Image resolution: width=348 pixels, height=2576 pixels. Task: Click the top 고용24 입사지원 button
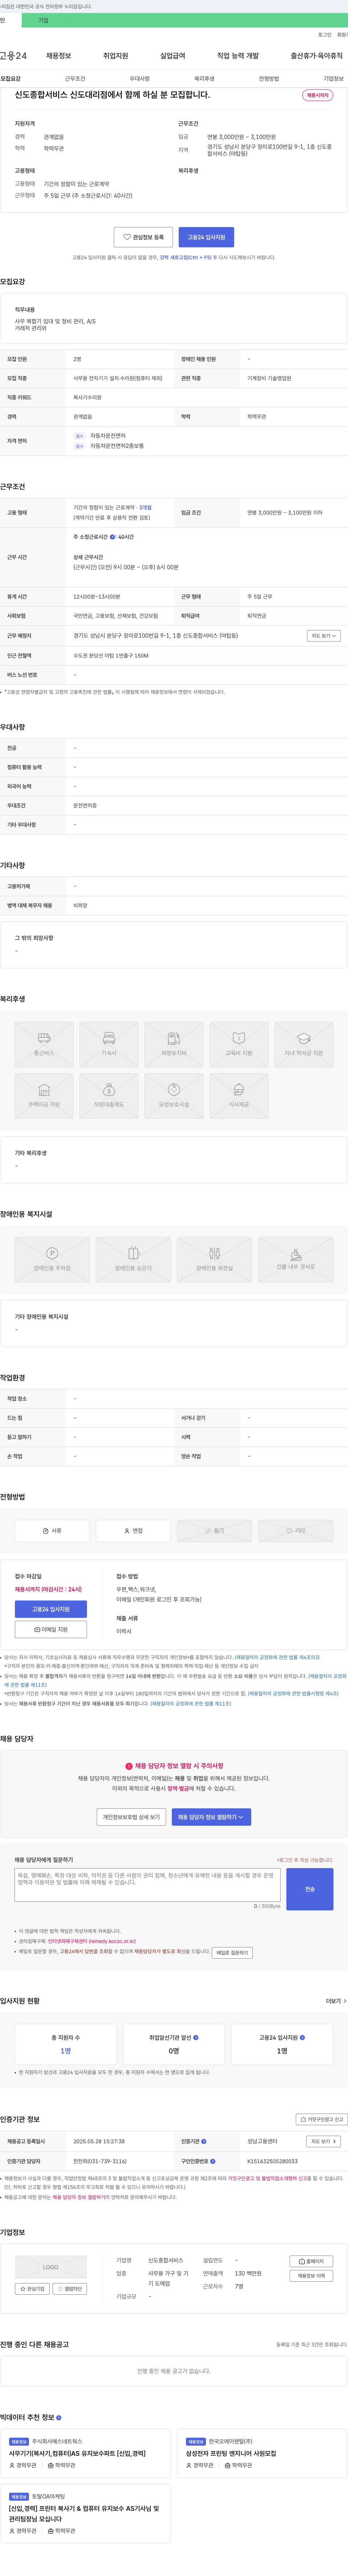coord(206,237)
